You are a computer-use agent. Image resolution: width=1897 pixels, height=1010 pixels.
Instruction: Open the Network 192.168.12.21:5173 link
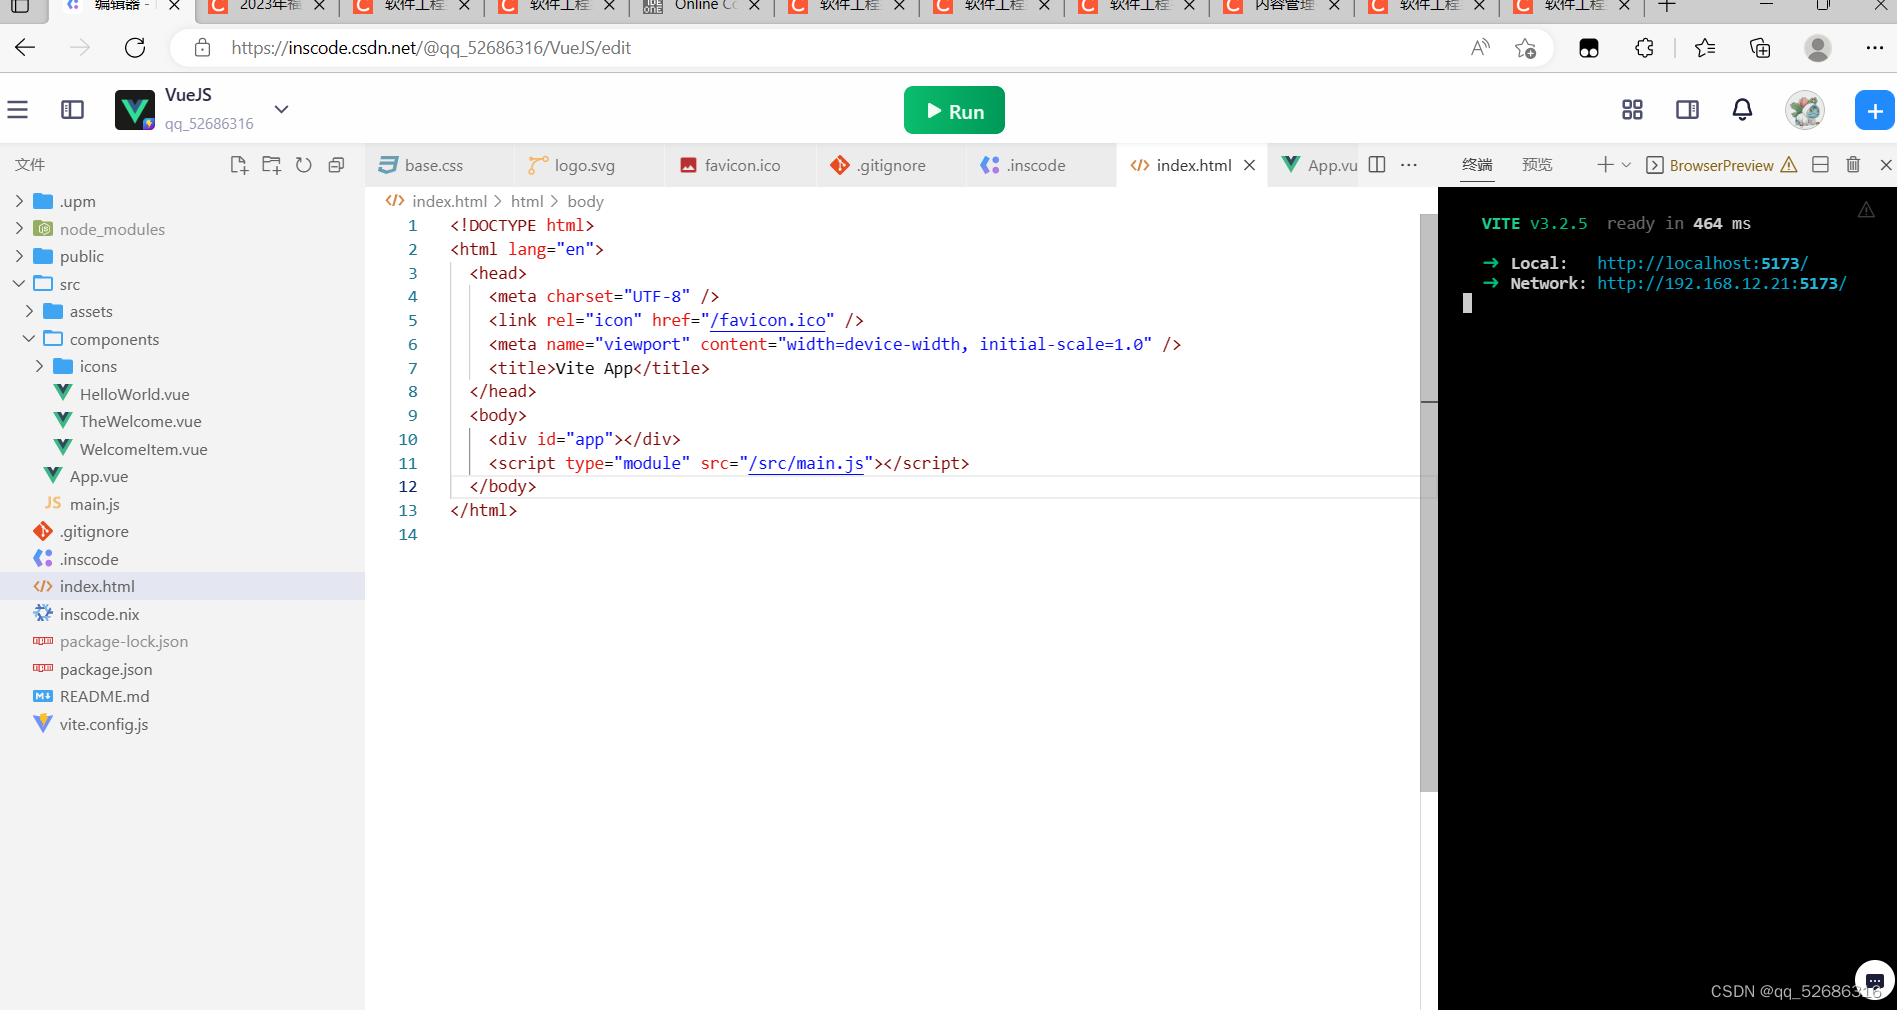tap(1721, 283)
